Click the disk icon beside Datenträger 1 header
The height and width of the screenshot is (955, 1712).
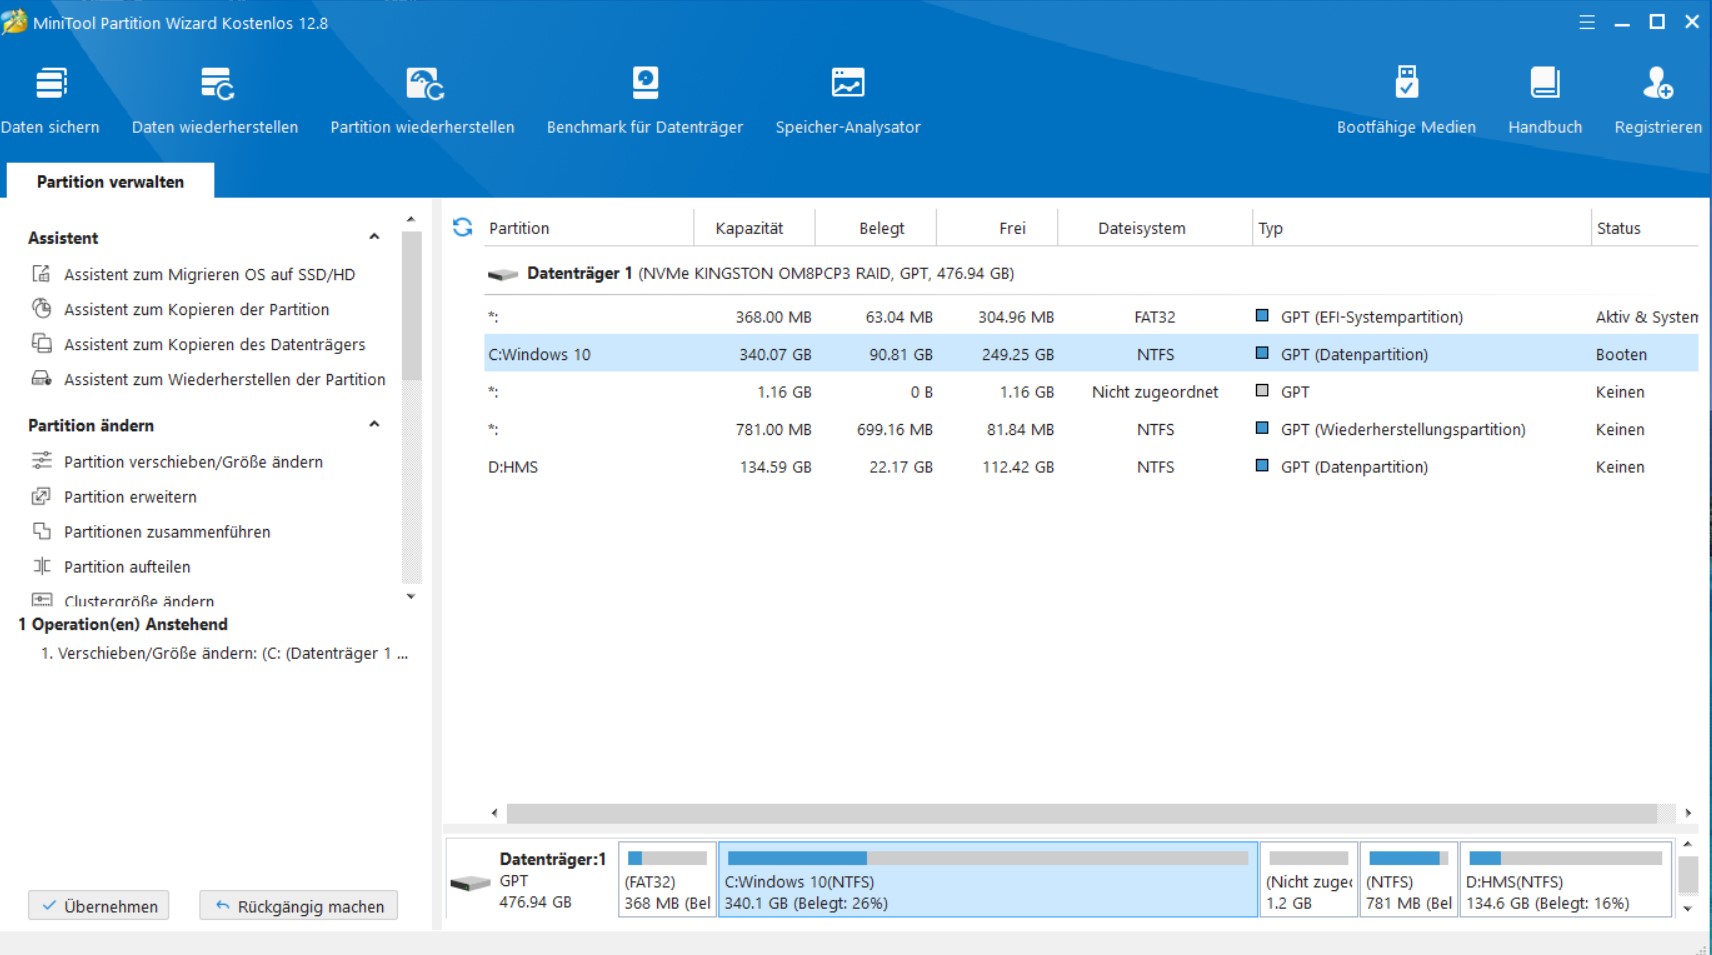(x=502, y=274)
